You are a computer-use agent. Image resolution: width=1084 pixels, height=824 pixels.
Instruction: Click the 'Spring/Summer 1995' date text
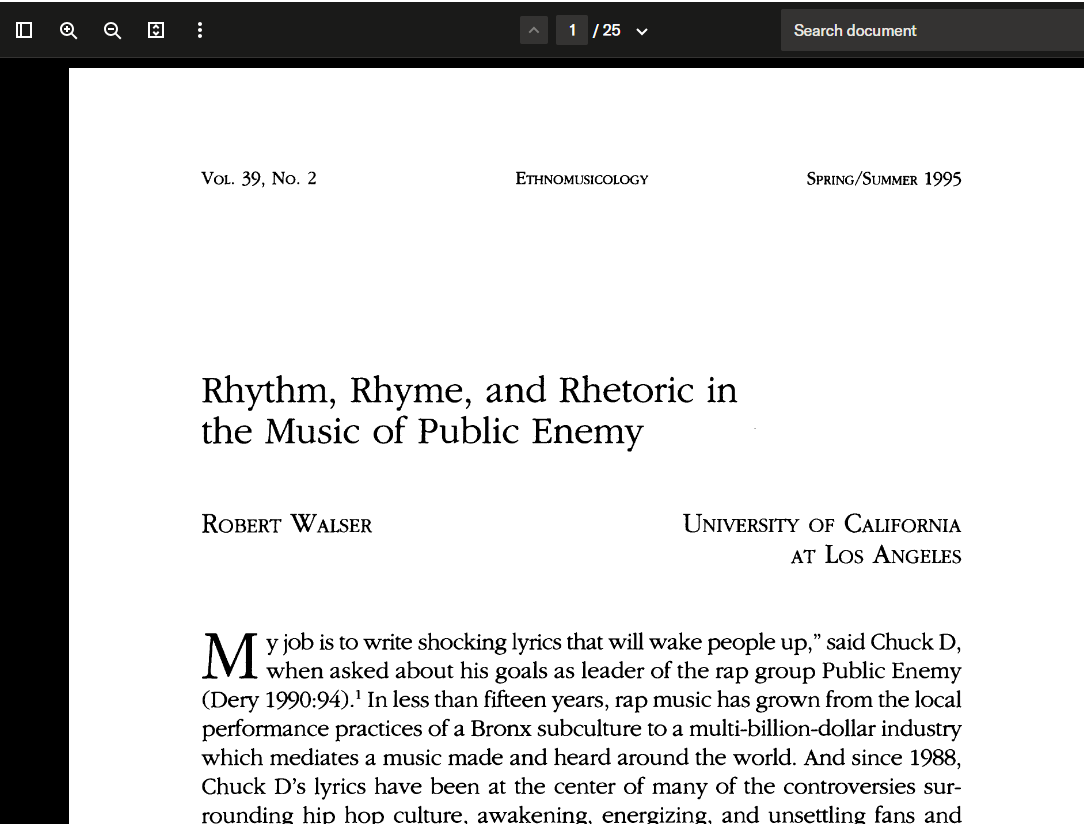[x=883, y=180]
